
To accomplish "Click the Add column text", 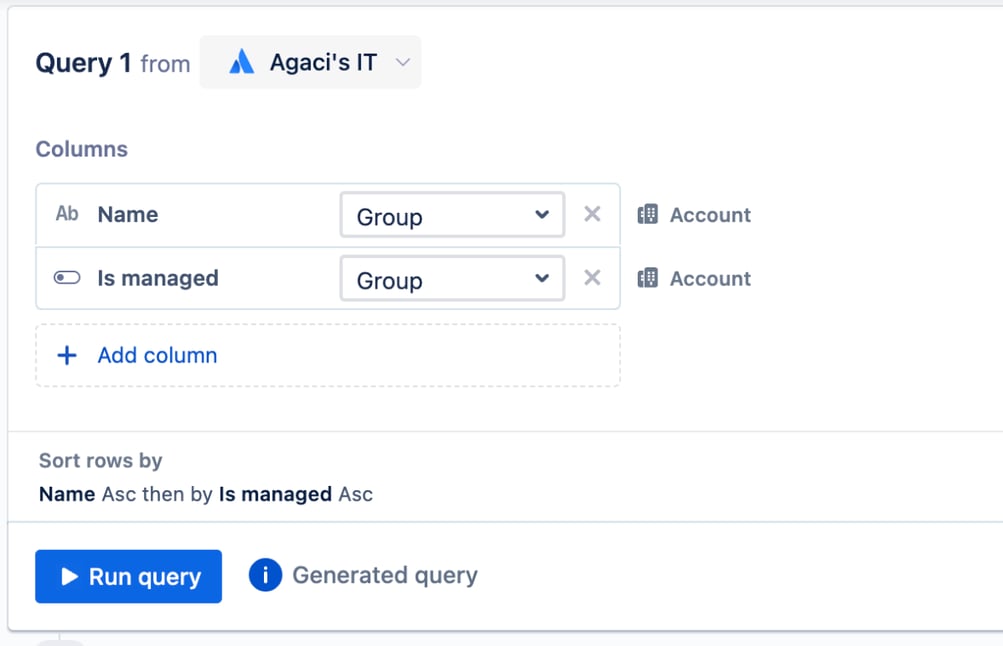I will pyautogui.click(x=157, y=355).
